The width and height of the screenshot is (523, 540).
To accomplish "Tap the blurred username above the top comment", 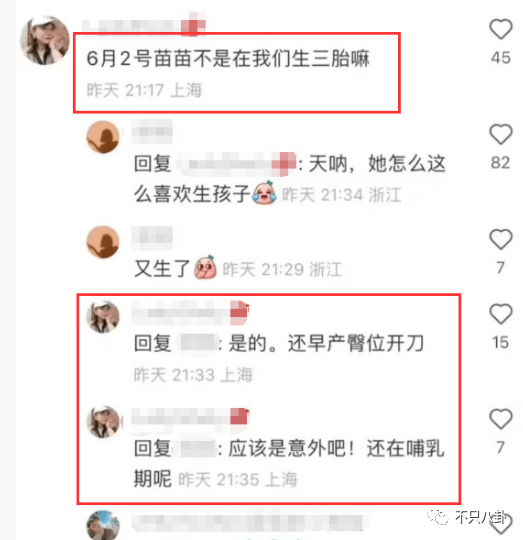I will 144,25.
